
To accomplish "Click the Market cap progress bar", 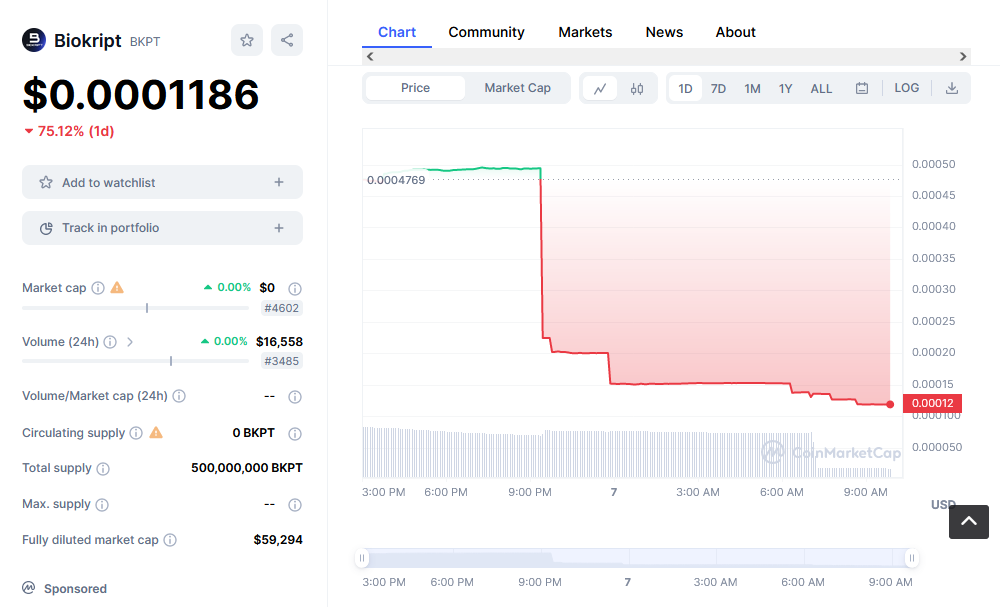I will tap(135, 308).
